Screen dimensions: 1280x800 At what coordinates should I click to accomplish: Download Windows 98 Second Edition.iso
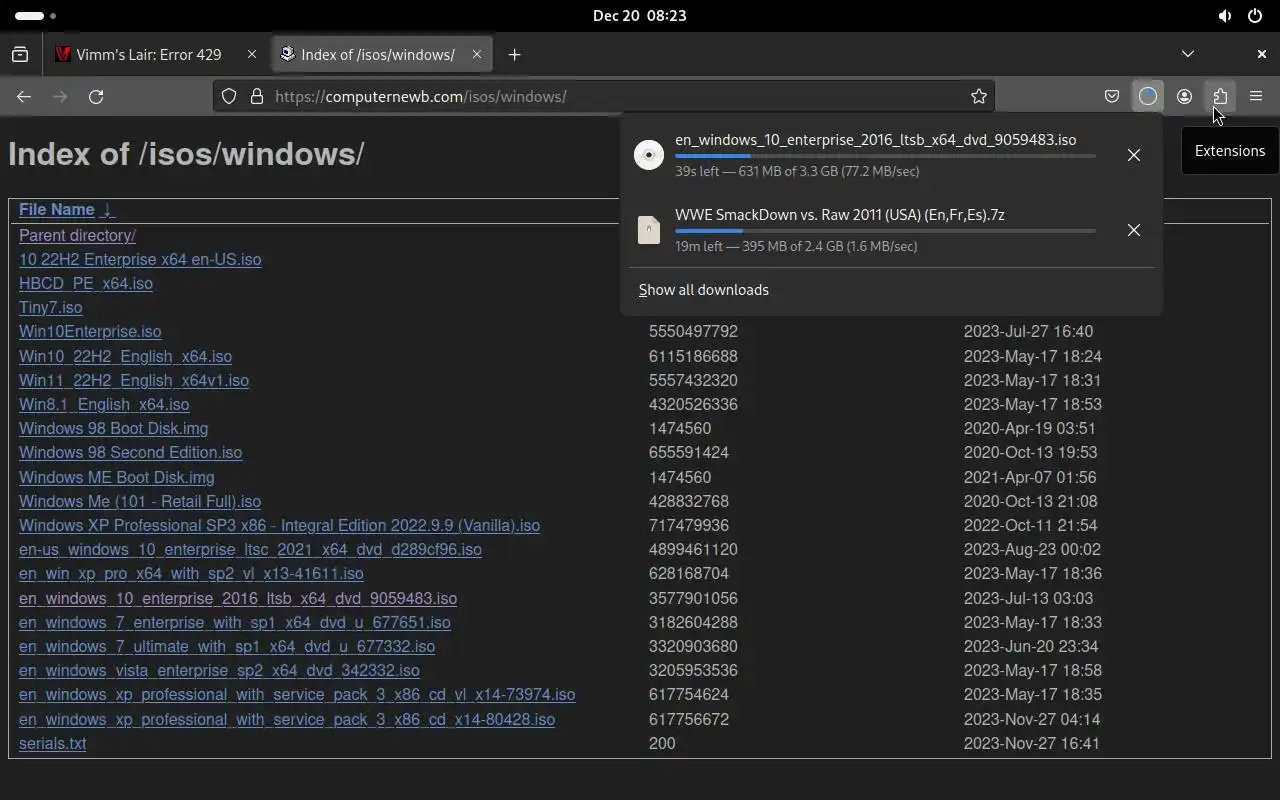[x=130, y=453]
